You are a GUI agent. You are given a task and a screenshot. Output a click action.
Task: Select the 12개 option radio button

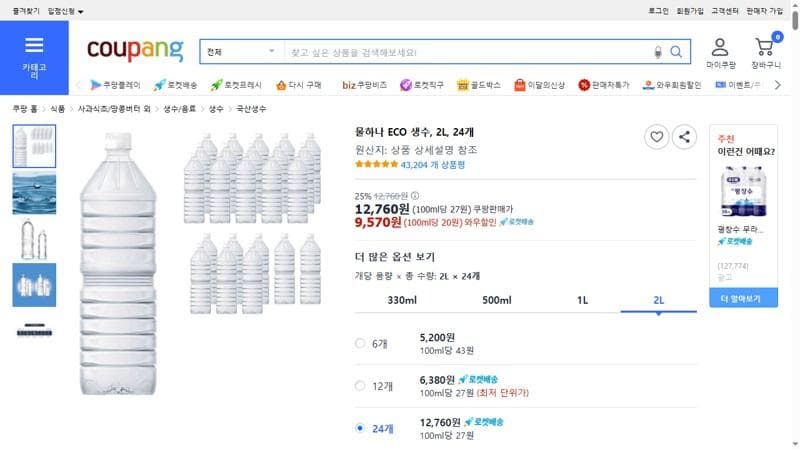click(x=360, y=386)
